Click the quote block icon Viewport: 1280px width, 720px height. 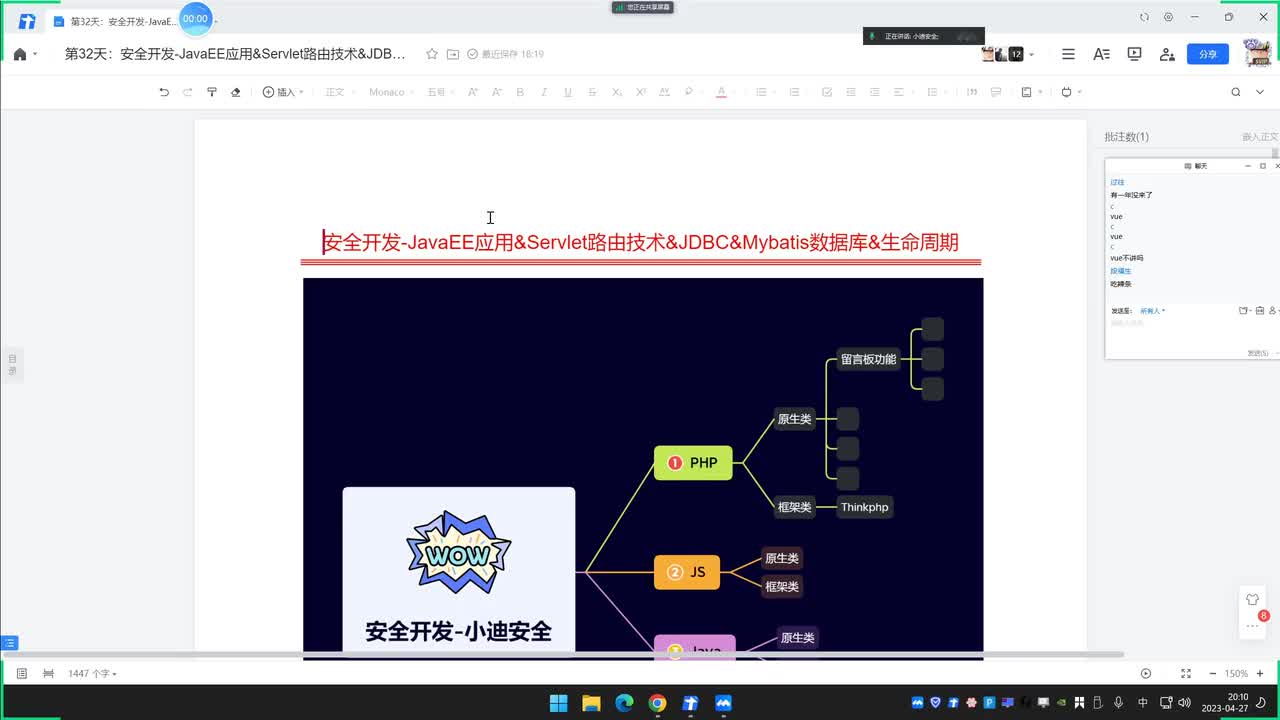point(971,92)
